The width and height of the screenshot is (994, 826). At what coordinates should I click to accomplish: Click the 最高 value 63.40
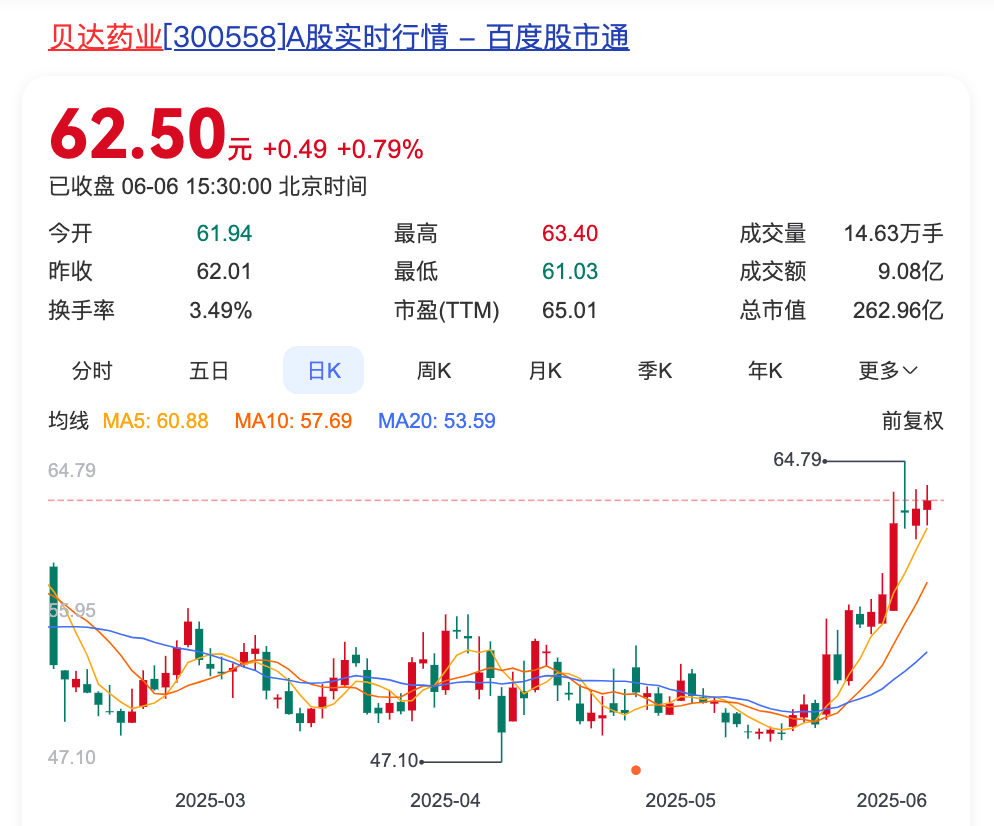pos(570,234)
